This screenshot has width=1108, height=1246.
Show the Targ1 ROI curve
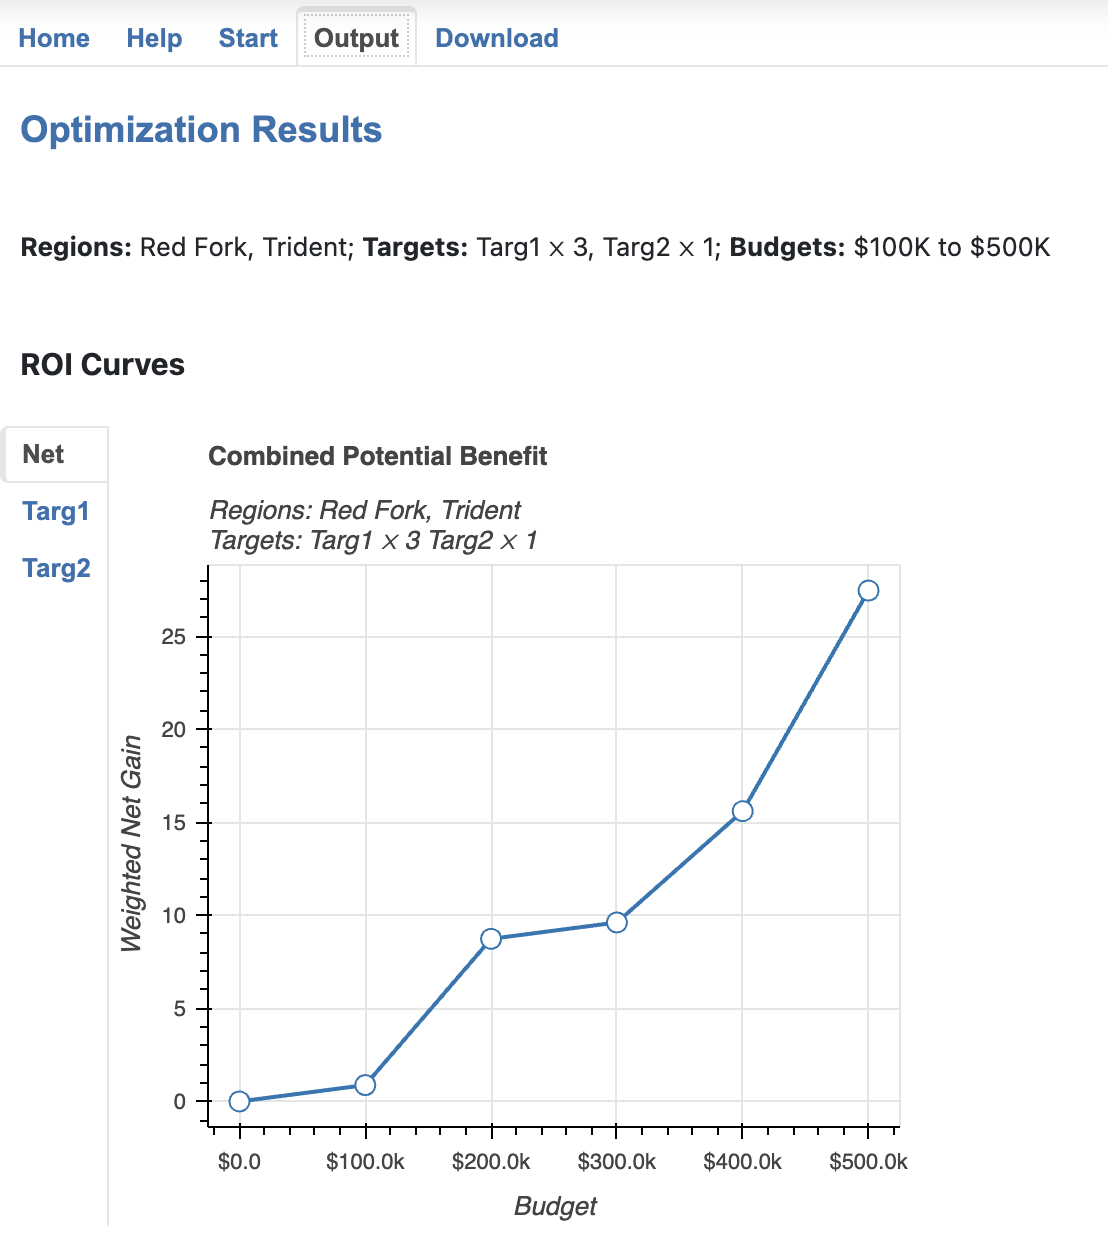point(56,511)
